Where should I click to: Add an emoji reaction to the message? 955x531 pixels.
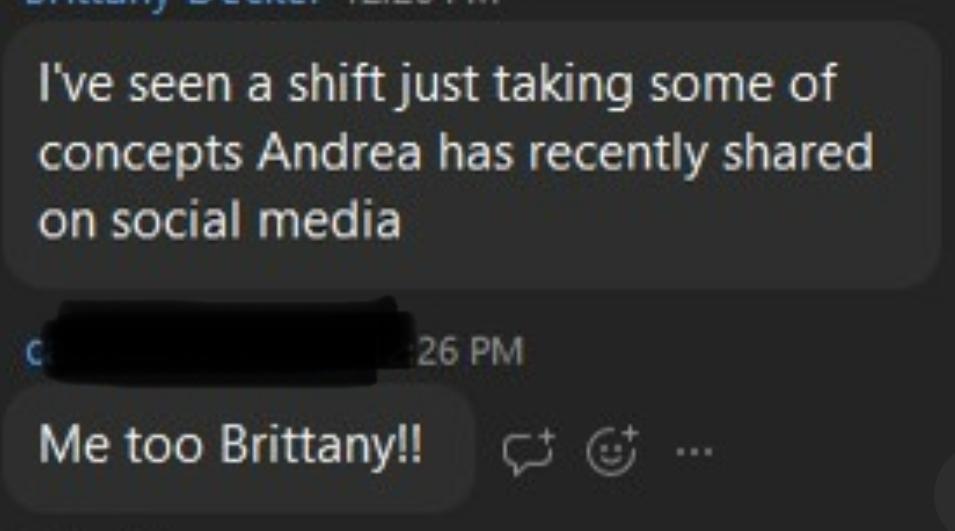pos(611,451)
